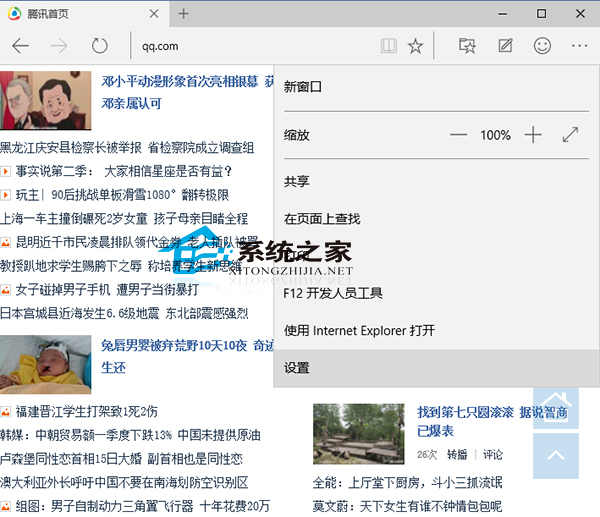Viewport: 600px width, 517px height.
Task: Increase zoom with the plus button
Action: pyautogui.click(x=533, y=135)
